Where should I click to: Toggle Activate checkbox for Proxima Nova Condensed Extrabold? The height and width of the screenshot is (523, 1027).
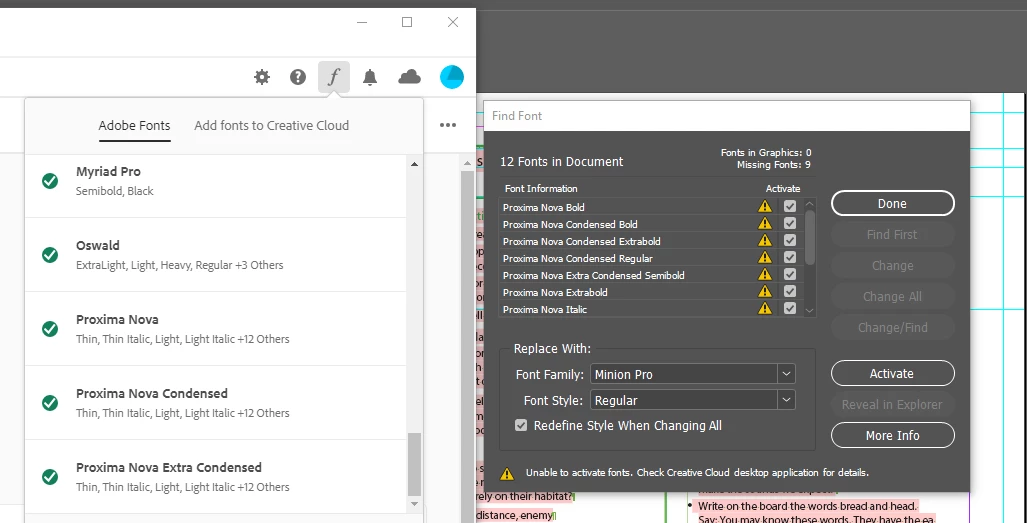tap(790, 240)
